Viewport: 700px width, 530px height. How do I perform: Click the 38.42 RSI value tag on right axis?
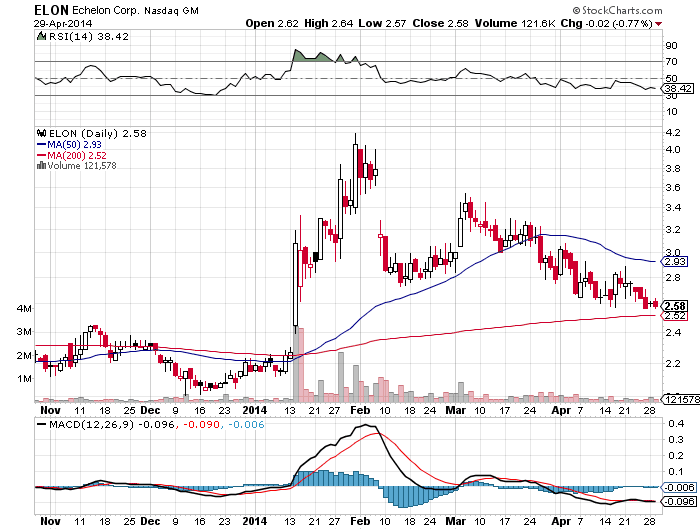(x=679, y=88)
